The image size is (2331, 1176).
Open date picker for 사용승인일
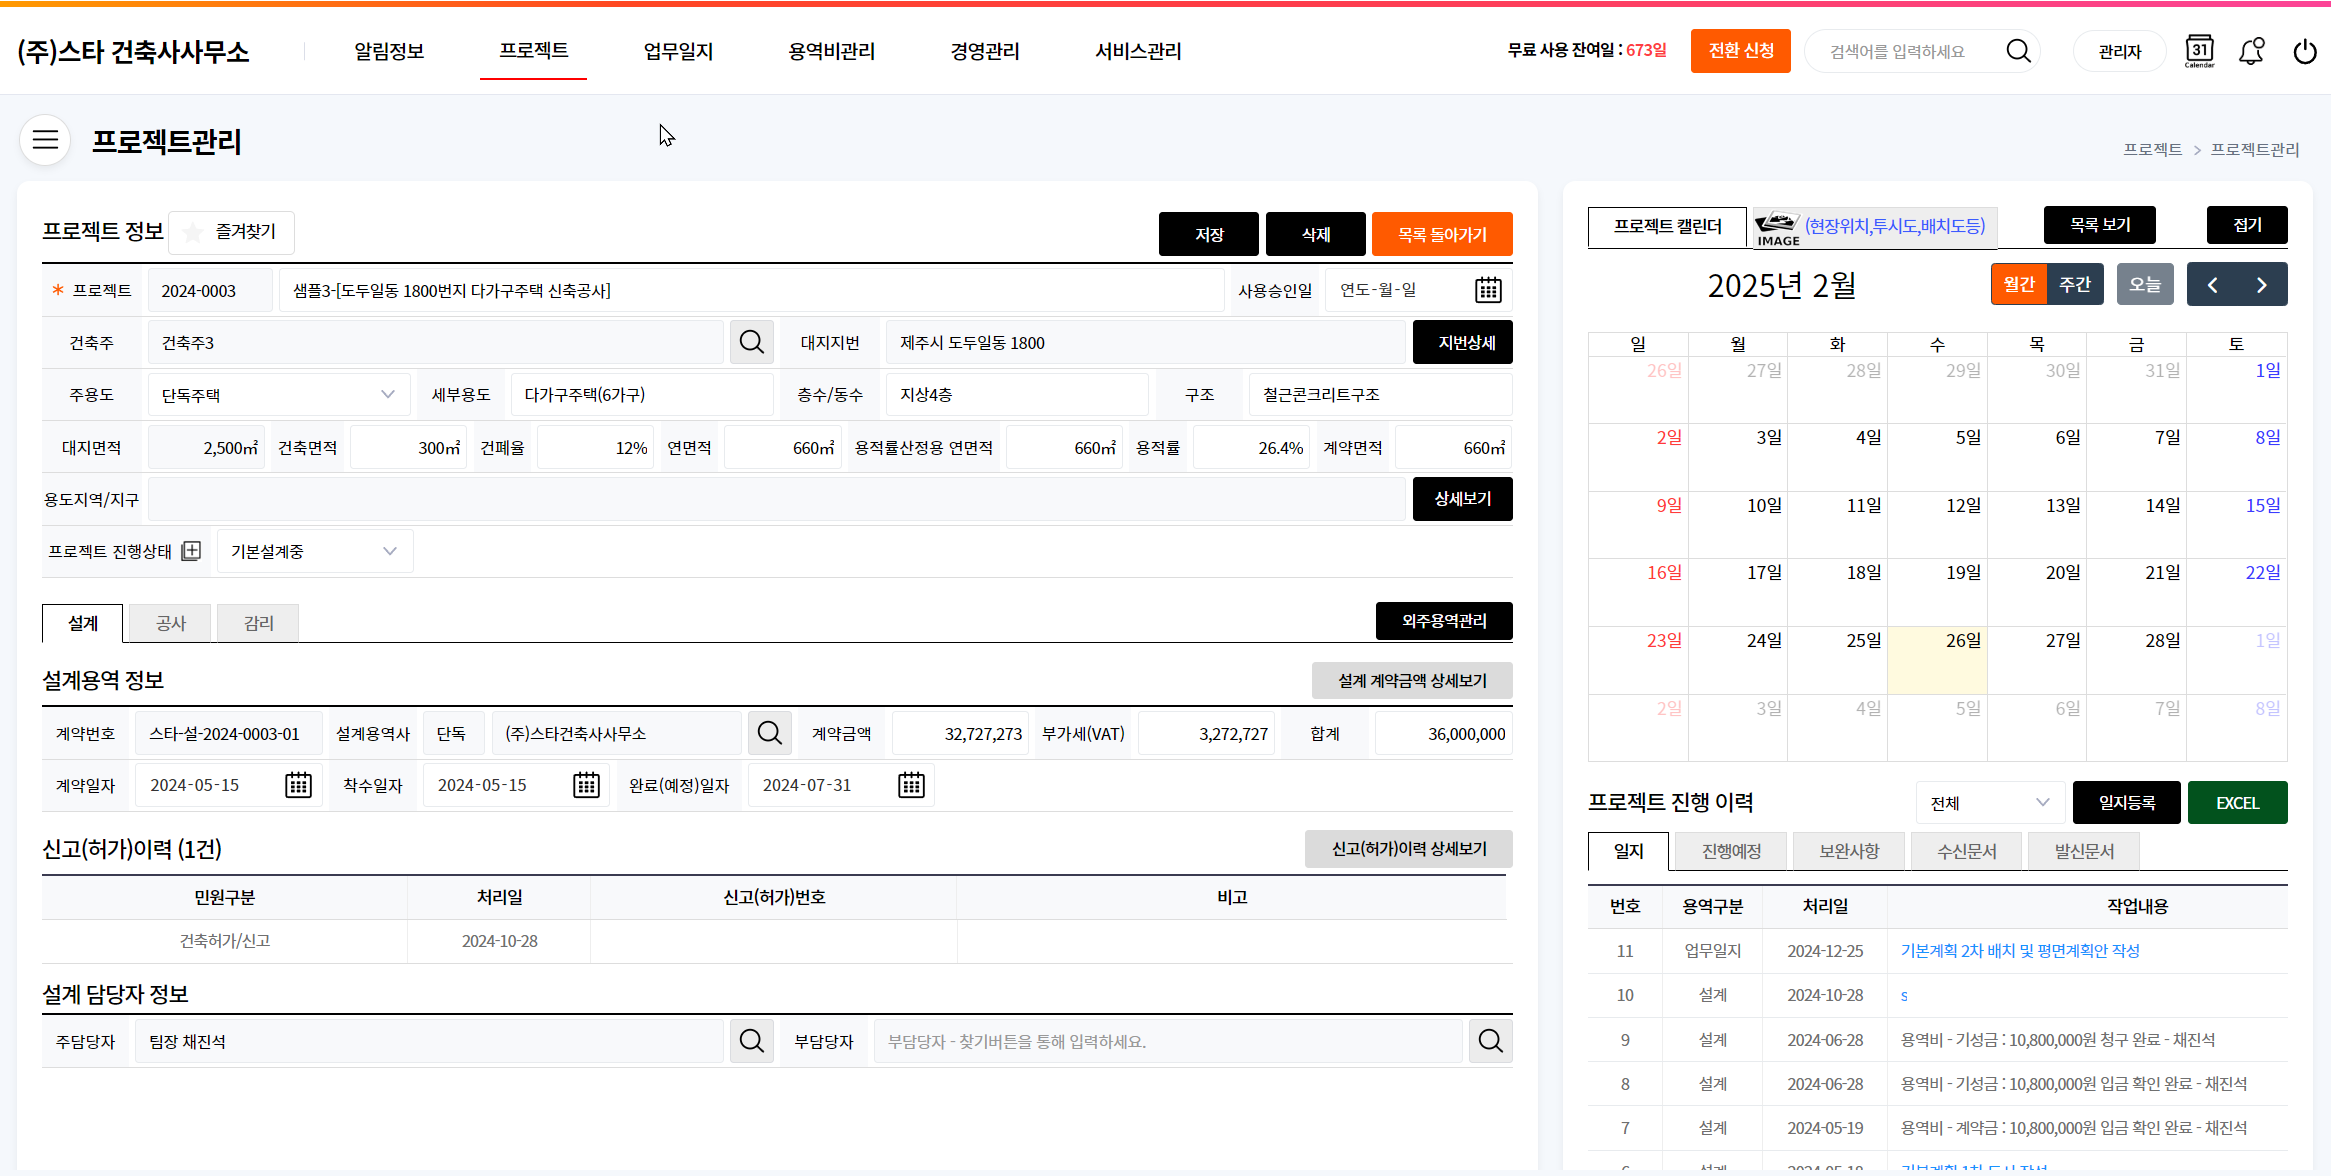(x=1488, y=290)
